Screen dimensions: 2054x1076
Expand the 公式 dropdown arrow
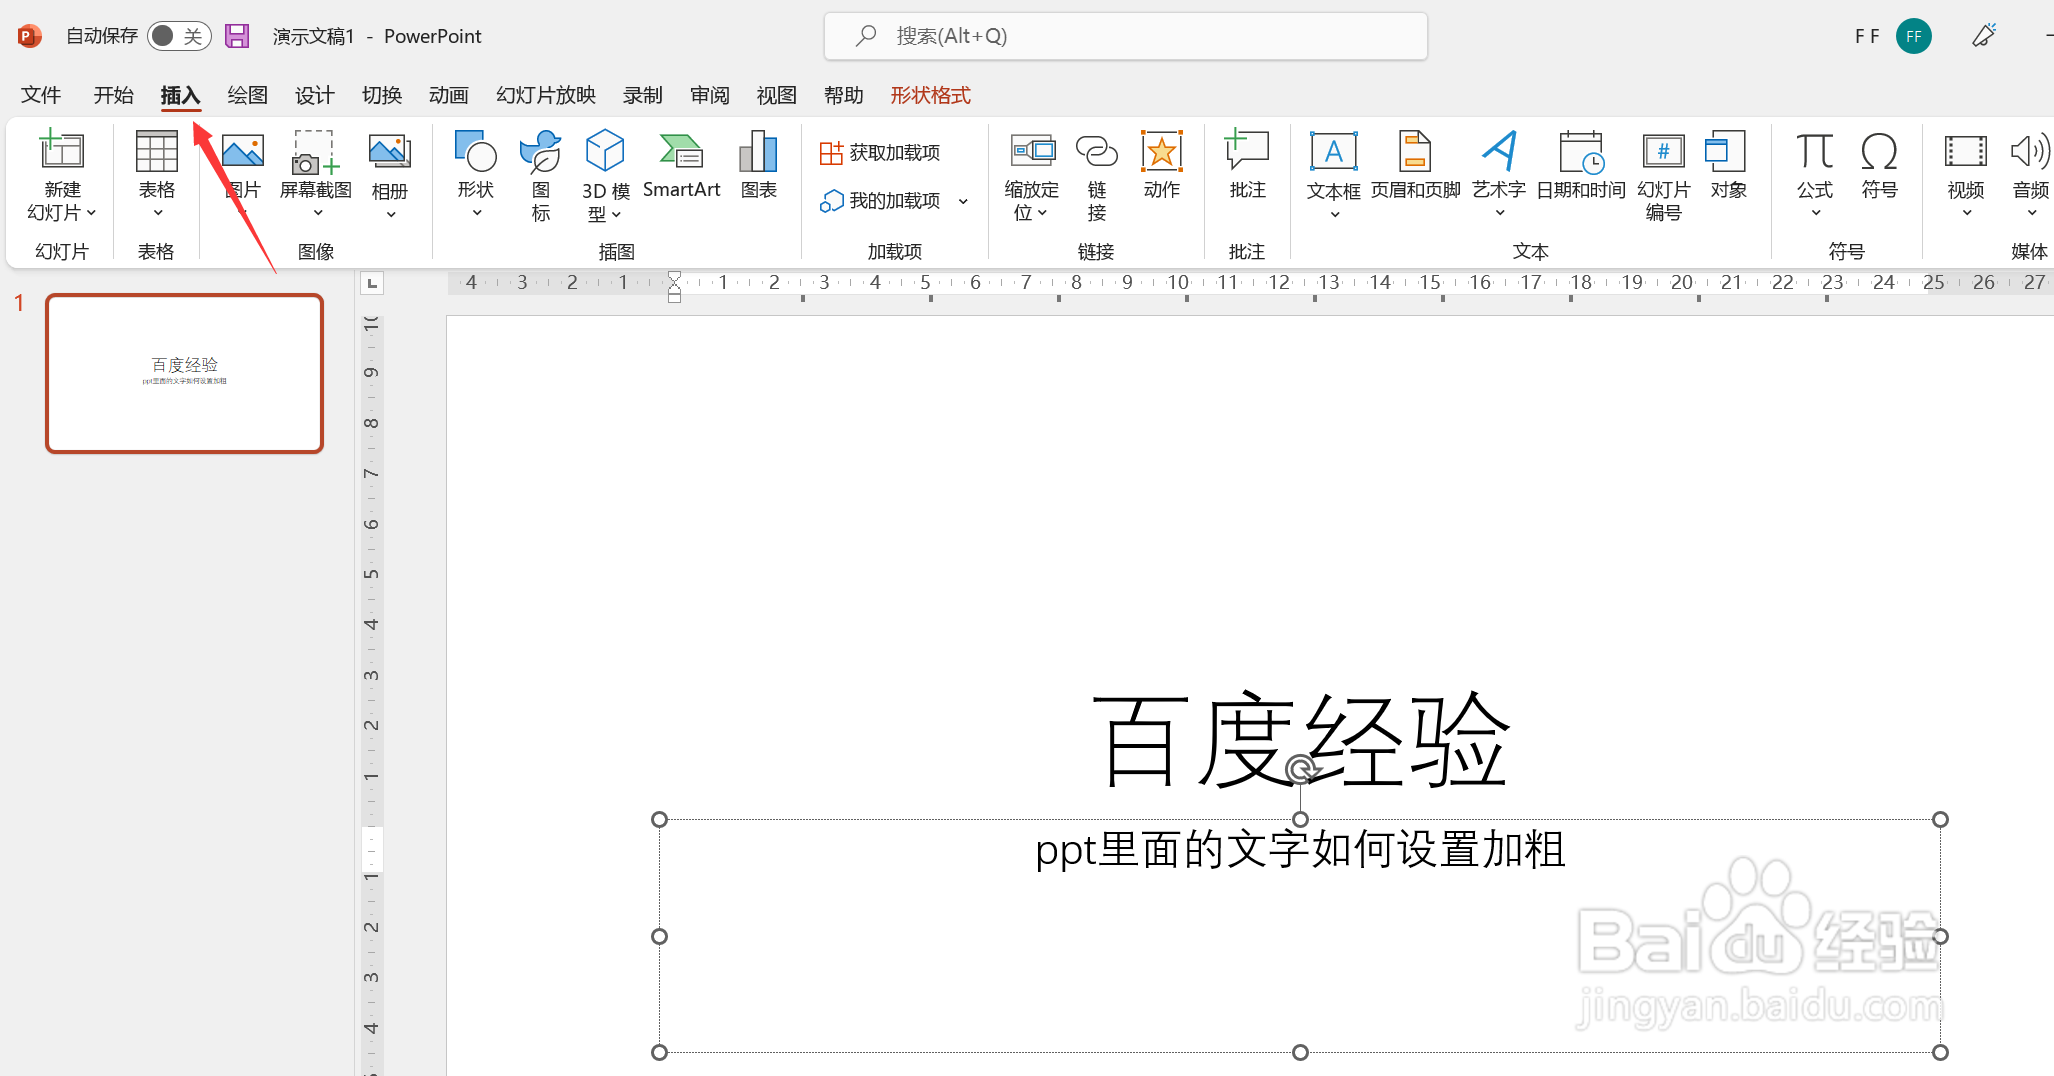click(x=1815, y=213)
